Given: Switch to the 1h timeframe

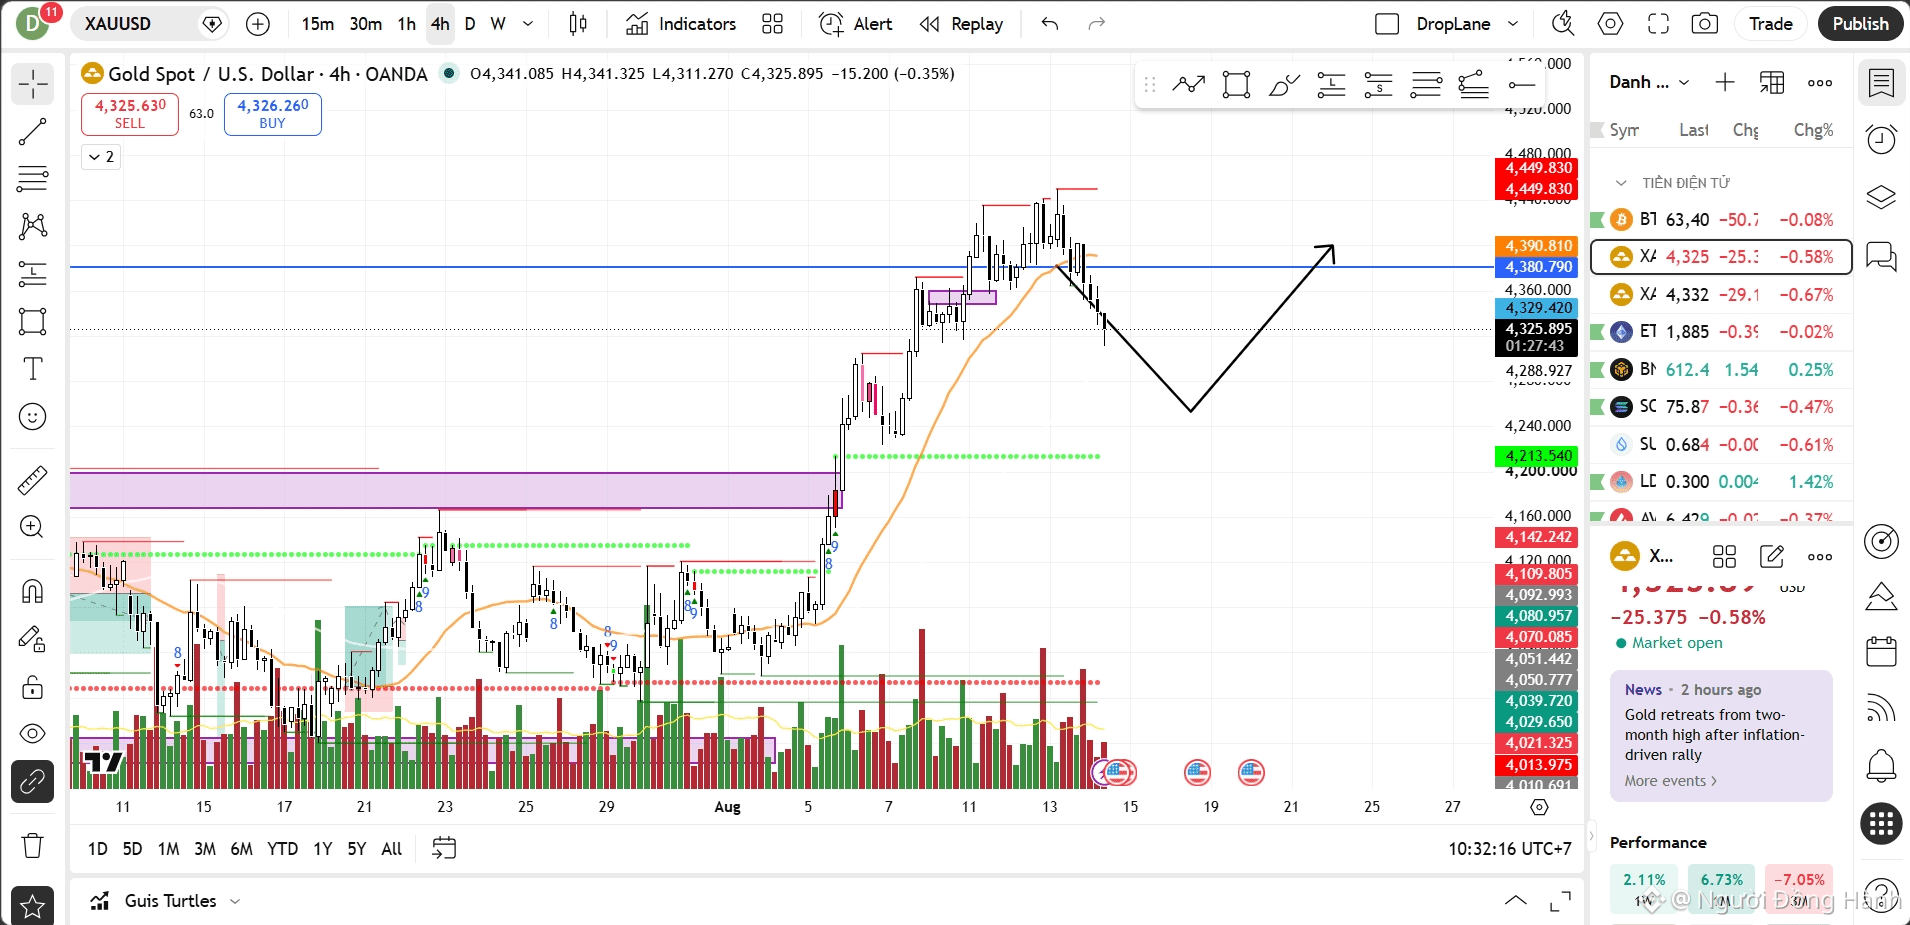Looking at the screenshot, I should coord(406,24).
